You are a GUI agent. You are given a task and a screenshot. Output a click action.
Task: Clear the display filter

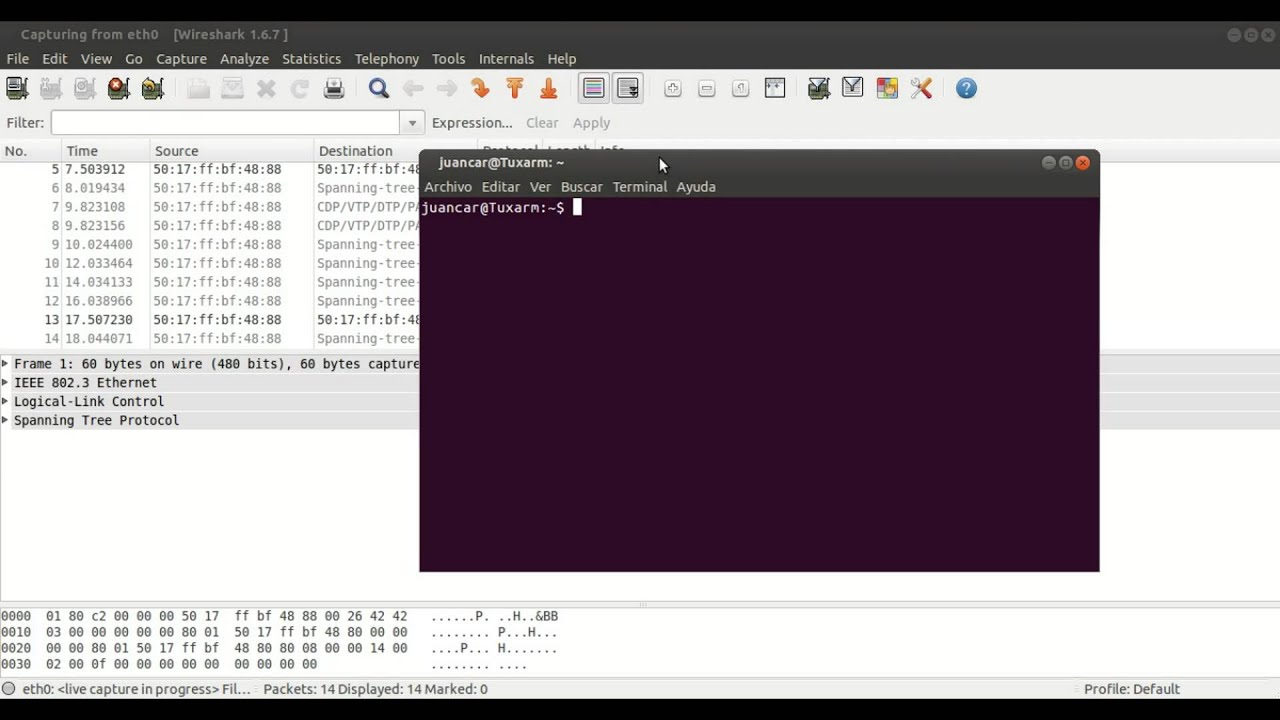pyautogui.click(x=542, y=123)
